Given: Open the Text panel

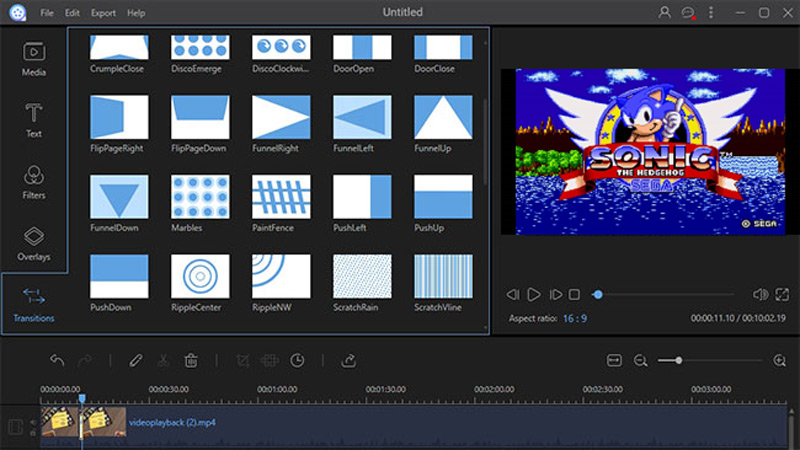Looking at the screenshot, I should coord(34,120).
